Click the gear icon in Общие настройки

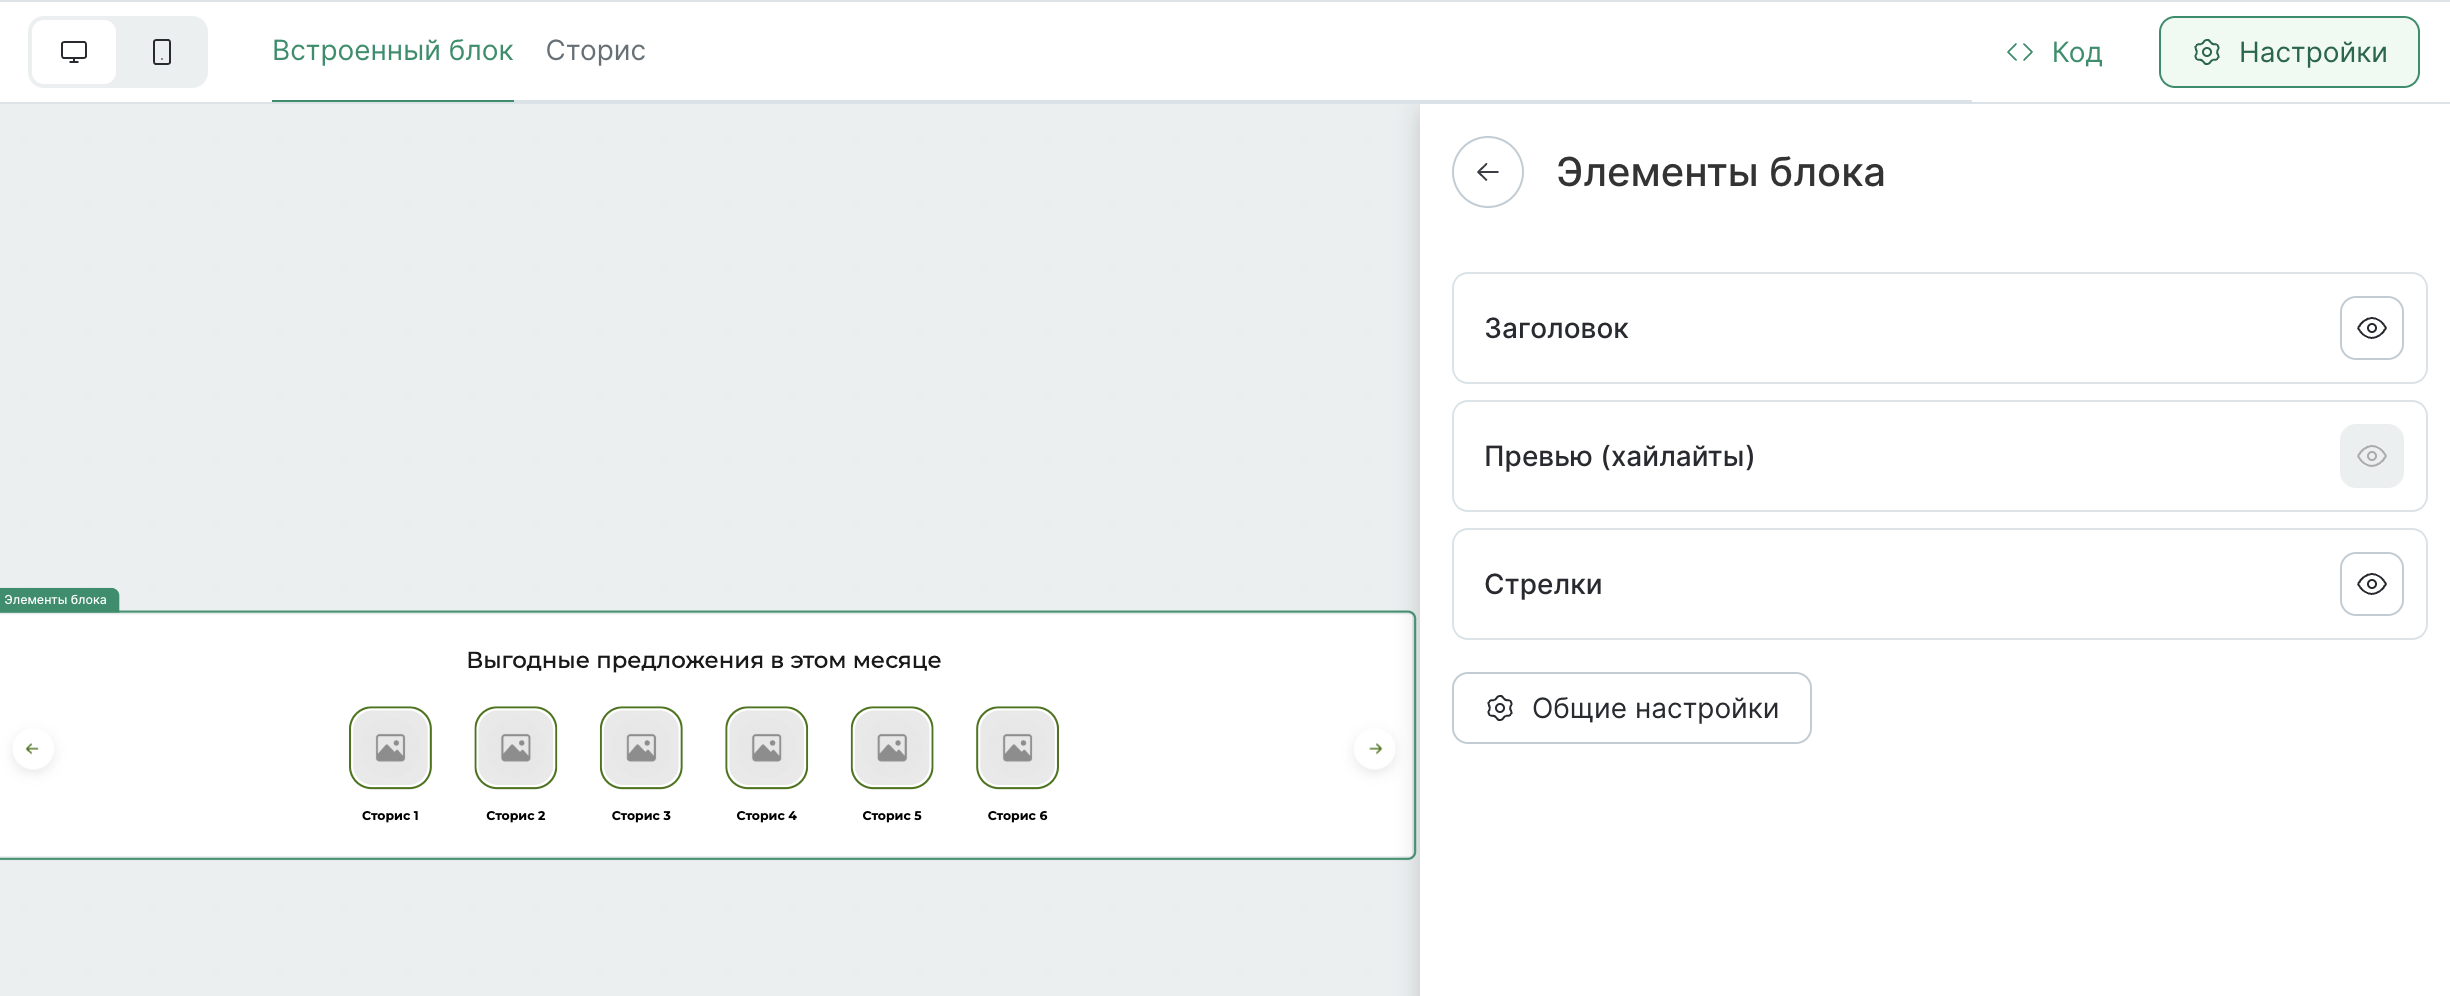pyautogui.click(x=1500, y=708)
